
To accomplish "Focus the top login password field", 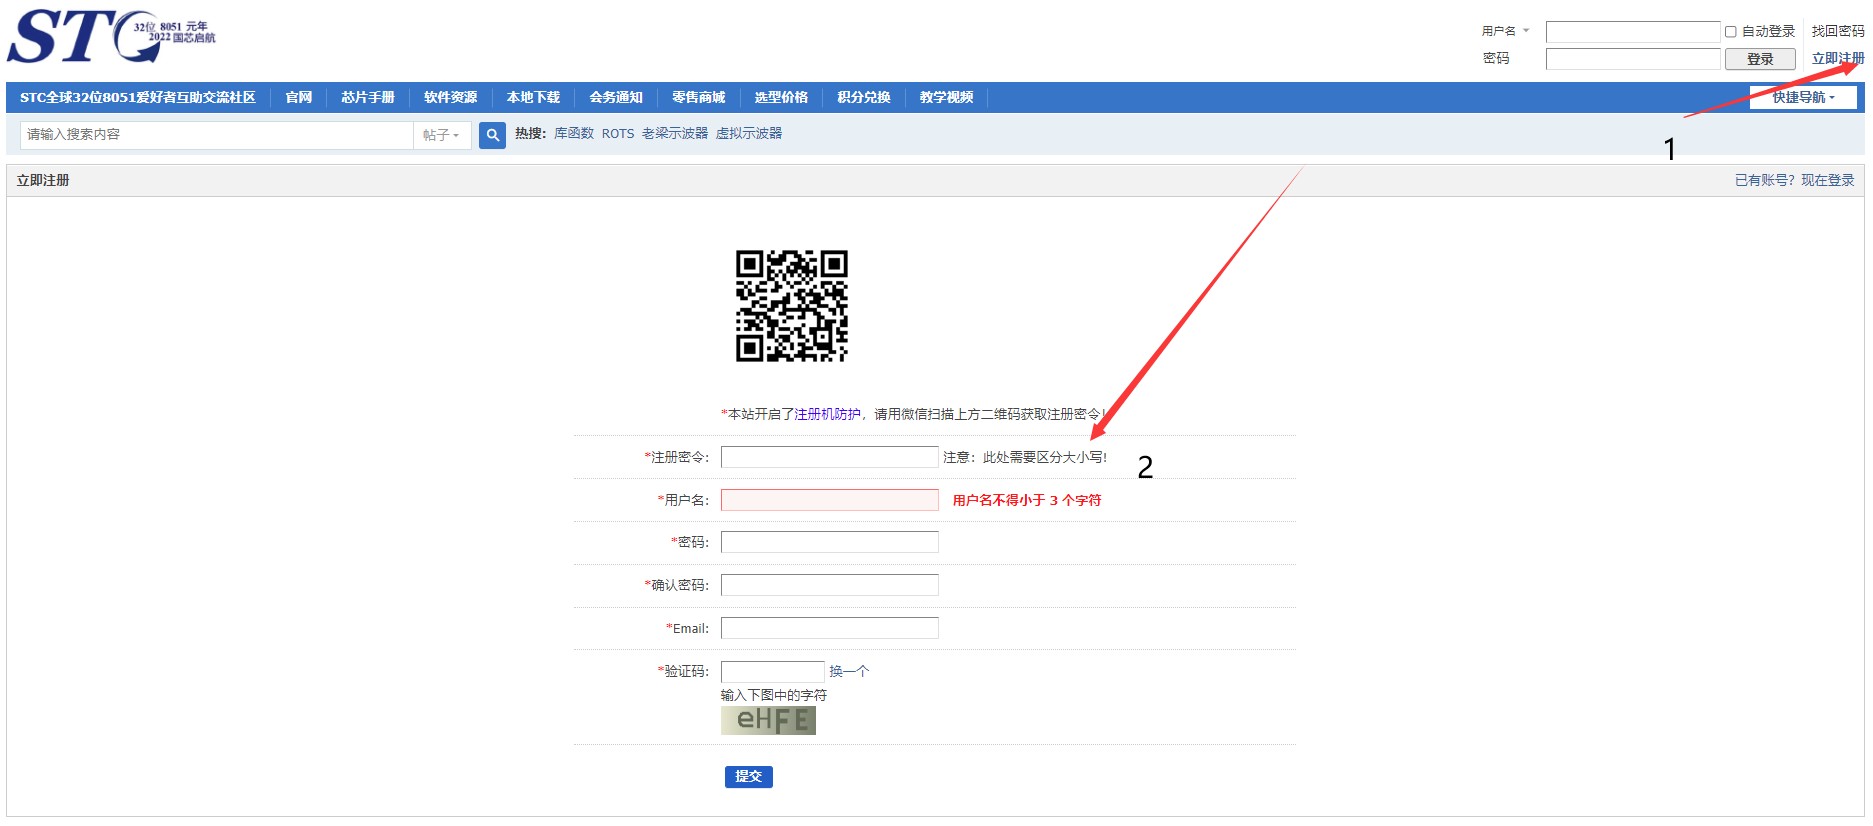I will click(x=1633, y=59).
